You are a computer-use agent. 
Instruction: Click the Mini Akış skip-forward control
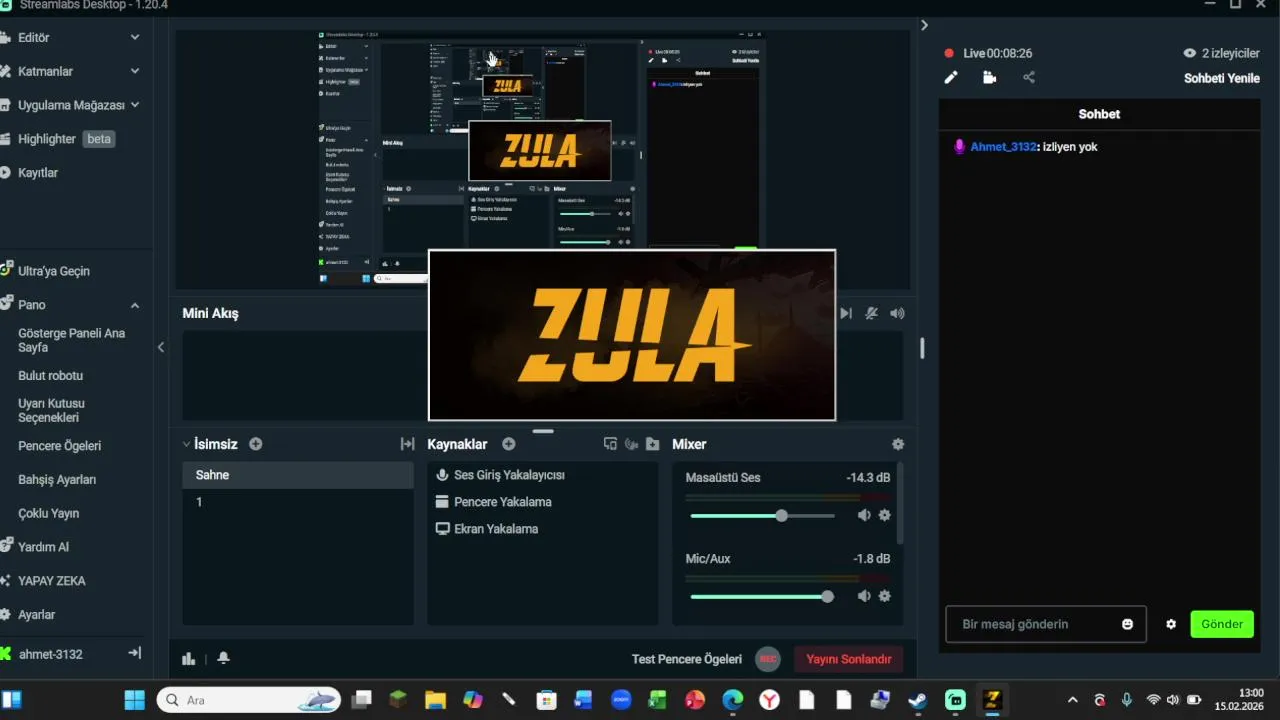point(846,313)
